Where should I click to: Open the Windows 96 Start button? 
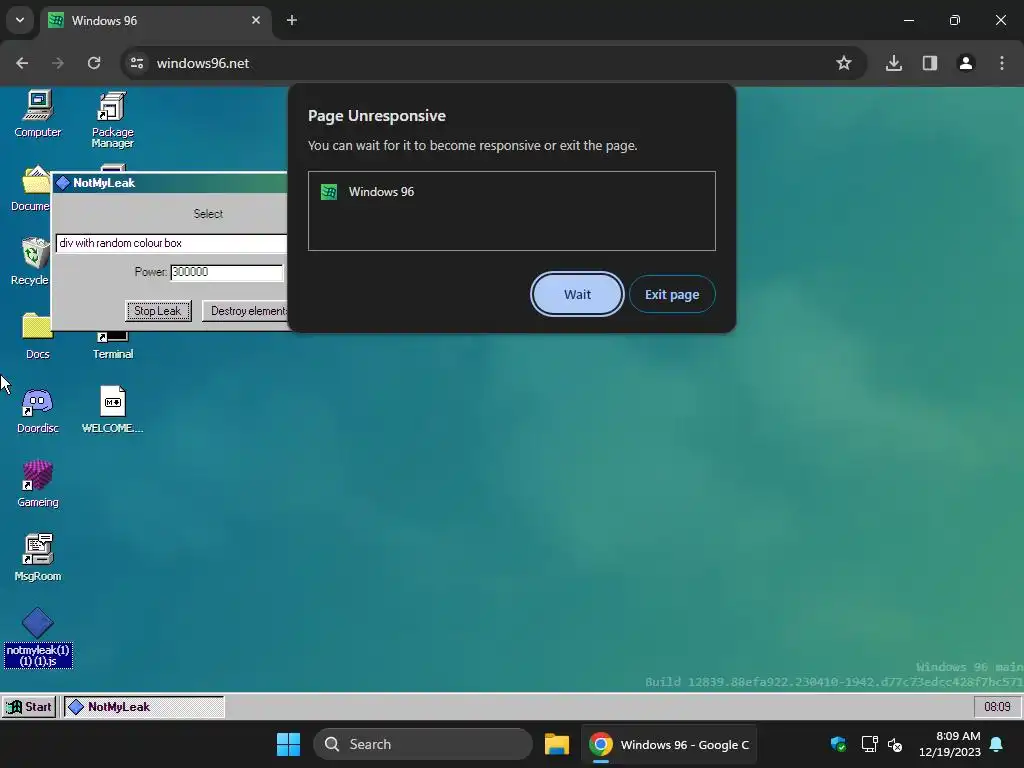click(x=28, y=707)
